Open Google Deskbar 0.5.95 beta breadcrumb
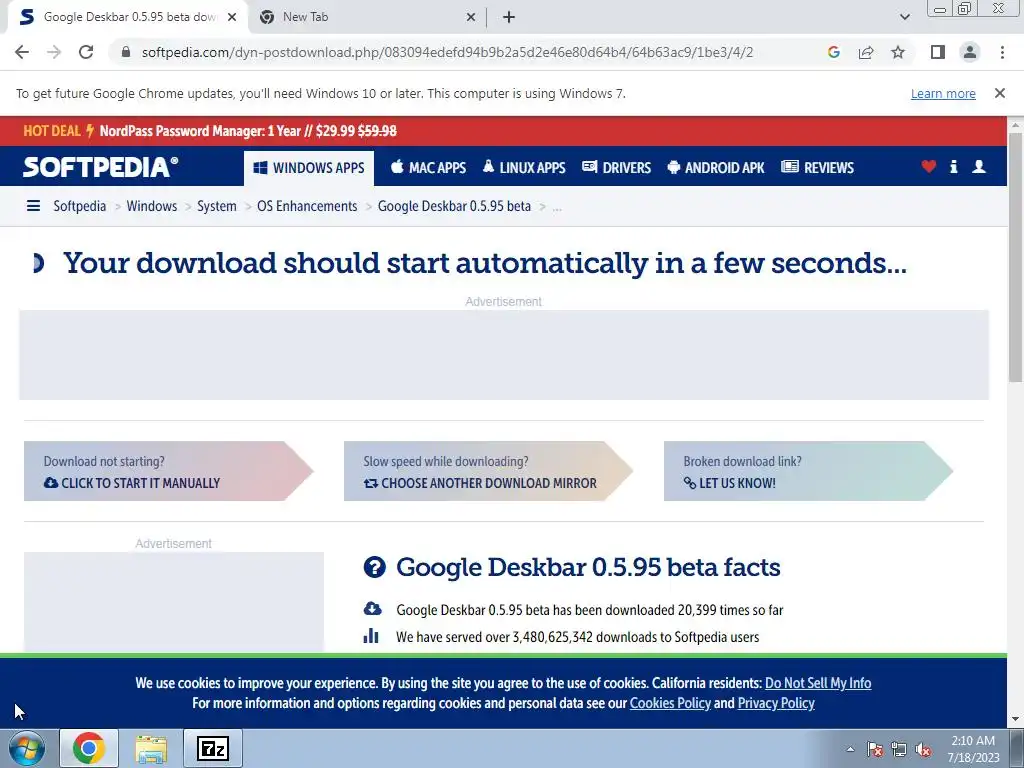The width and height of the screenshot is (1024, 768). click(454, 206)
